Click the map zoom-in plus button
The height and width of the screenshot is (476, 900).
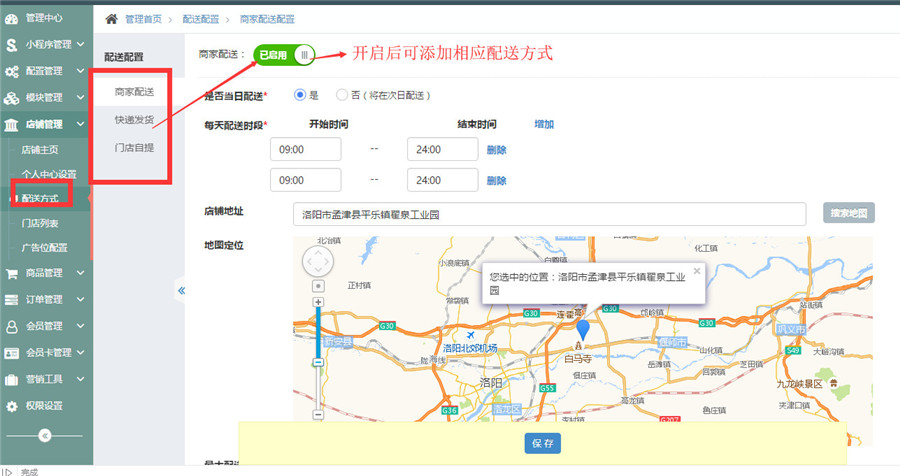coord(318,302)
